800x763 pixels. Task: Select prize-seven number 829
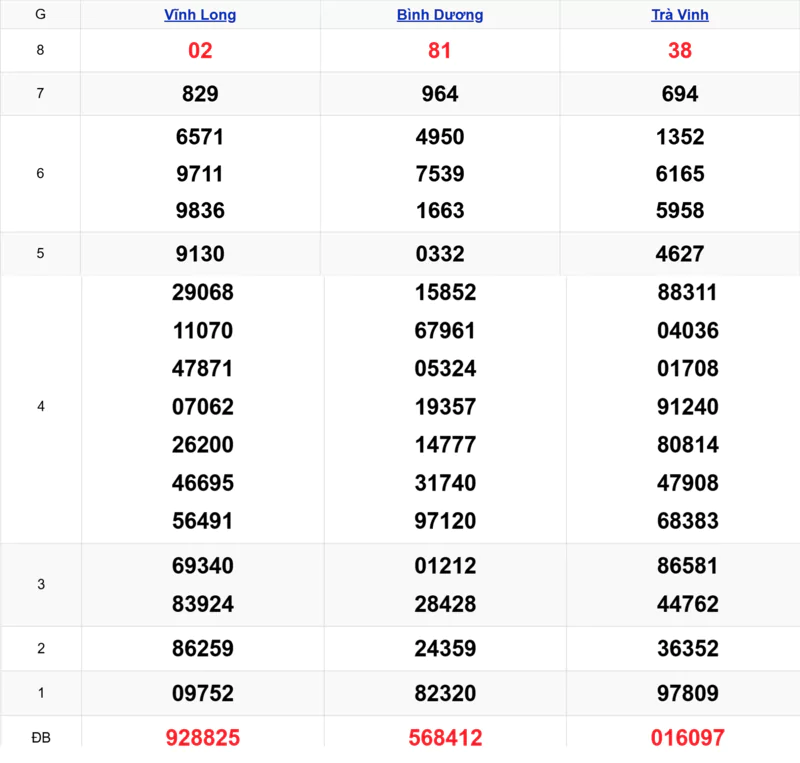[x=200, y=94]
